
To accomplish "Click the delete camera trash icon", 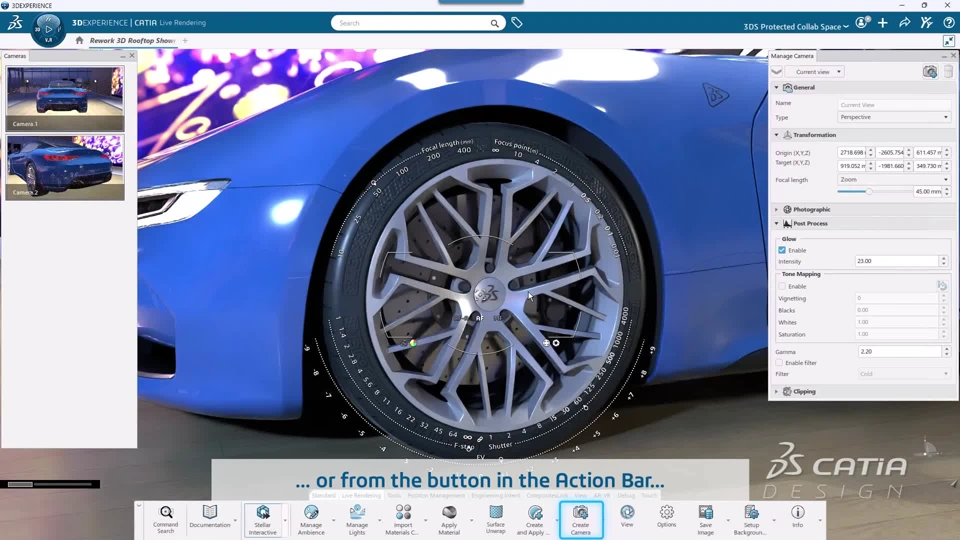I will tap(948, 72).
